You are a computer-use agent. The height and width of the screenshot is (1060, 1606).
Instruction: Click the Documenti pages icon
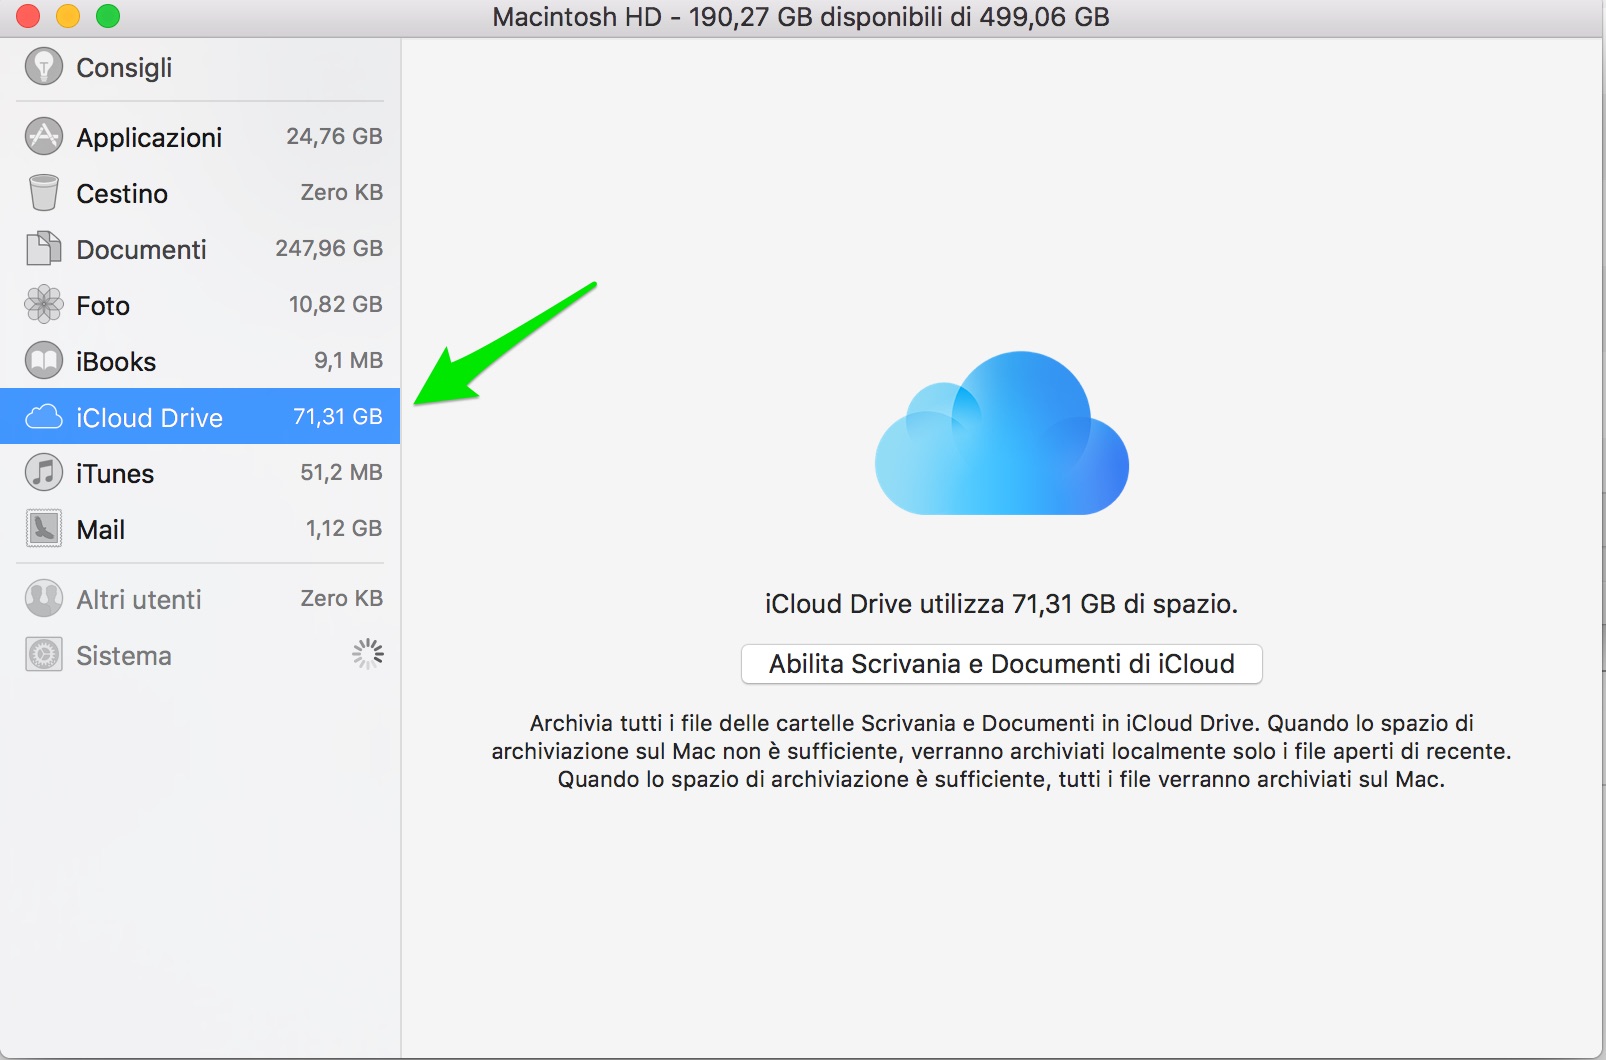pos(44,248)
